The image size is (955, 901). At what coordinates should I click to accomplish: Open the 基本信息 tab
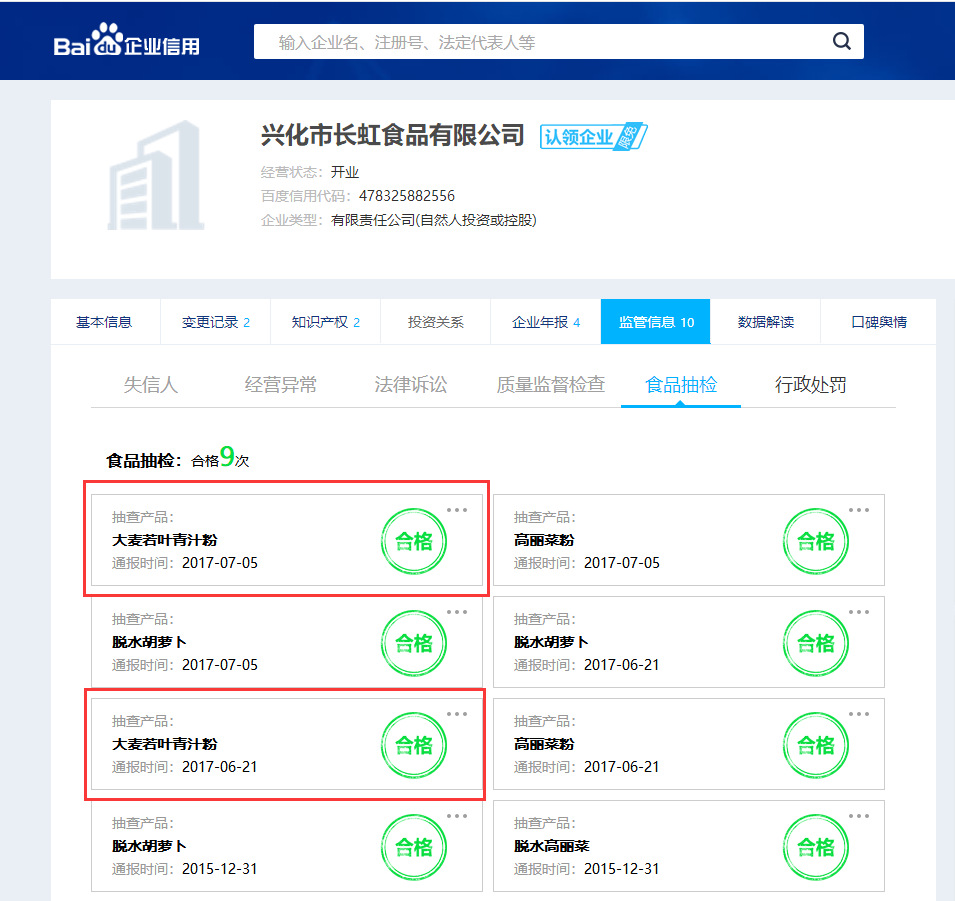104,322
